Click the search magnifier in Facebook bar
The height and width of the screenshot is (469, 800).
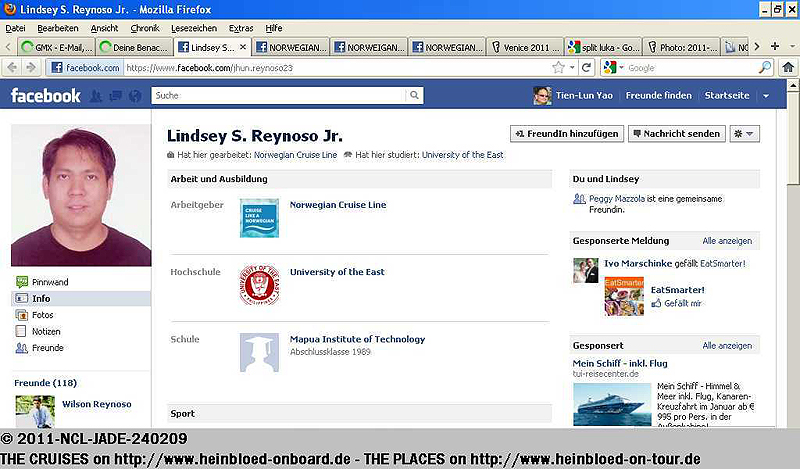[414, 95]
